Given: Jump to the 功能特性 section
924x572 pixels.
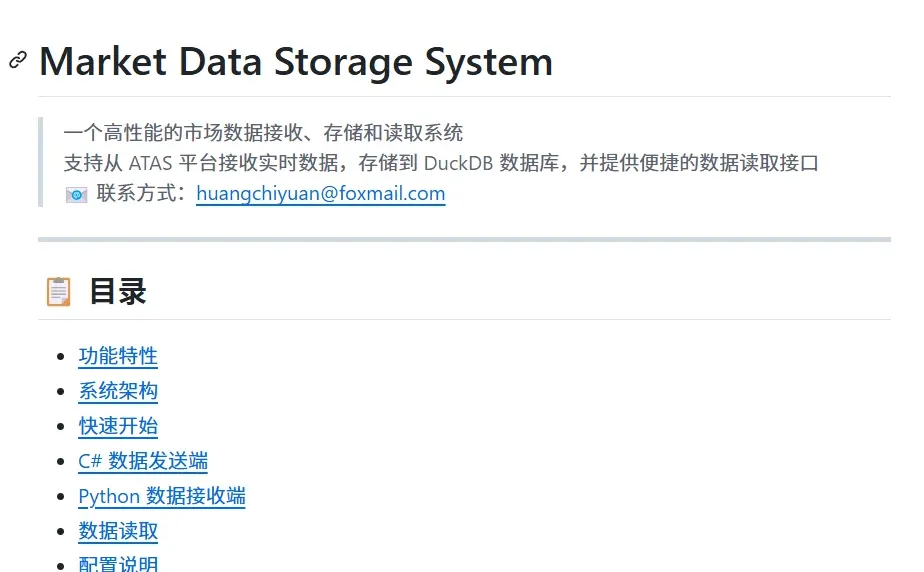Looking at the screenshot, I should (x=118, y=356).
